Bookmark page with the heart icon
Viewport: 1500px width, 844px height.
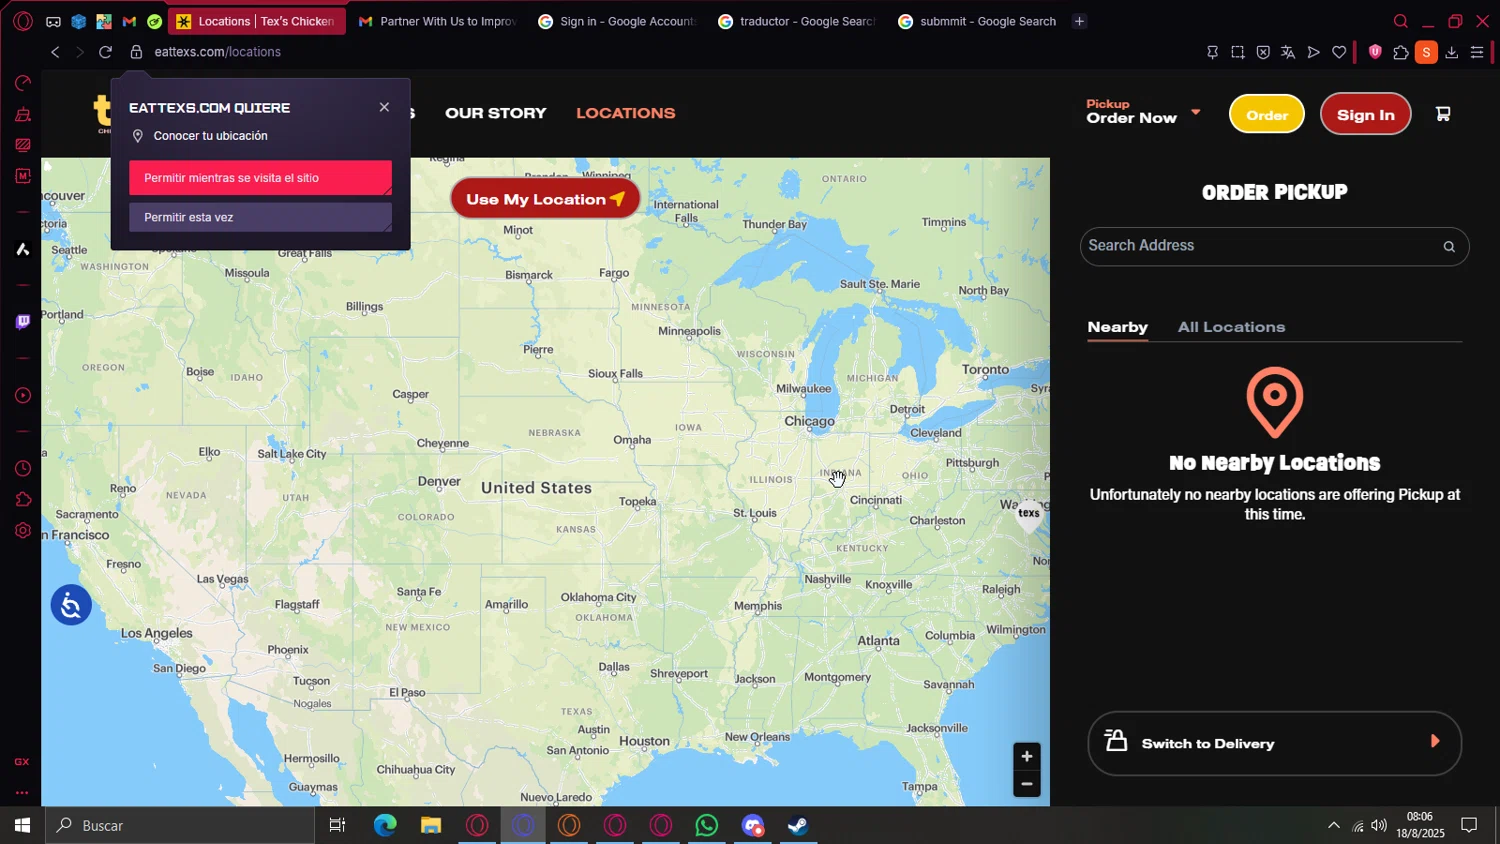coord(1339,53)
